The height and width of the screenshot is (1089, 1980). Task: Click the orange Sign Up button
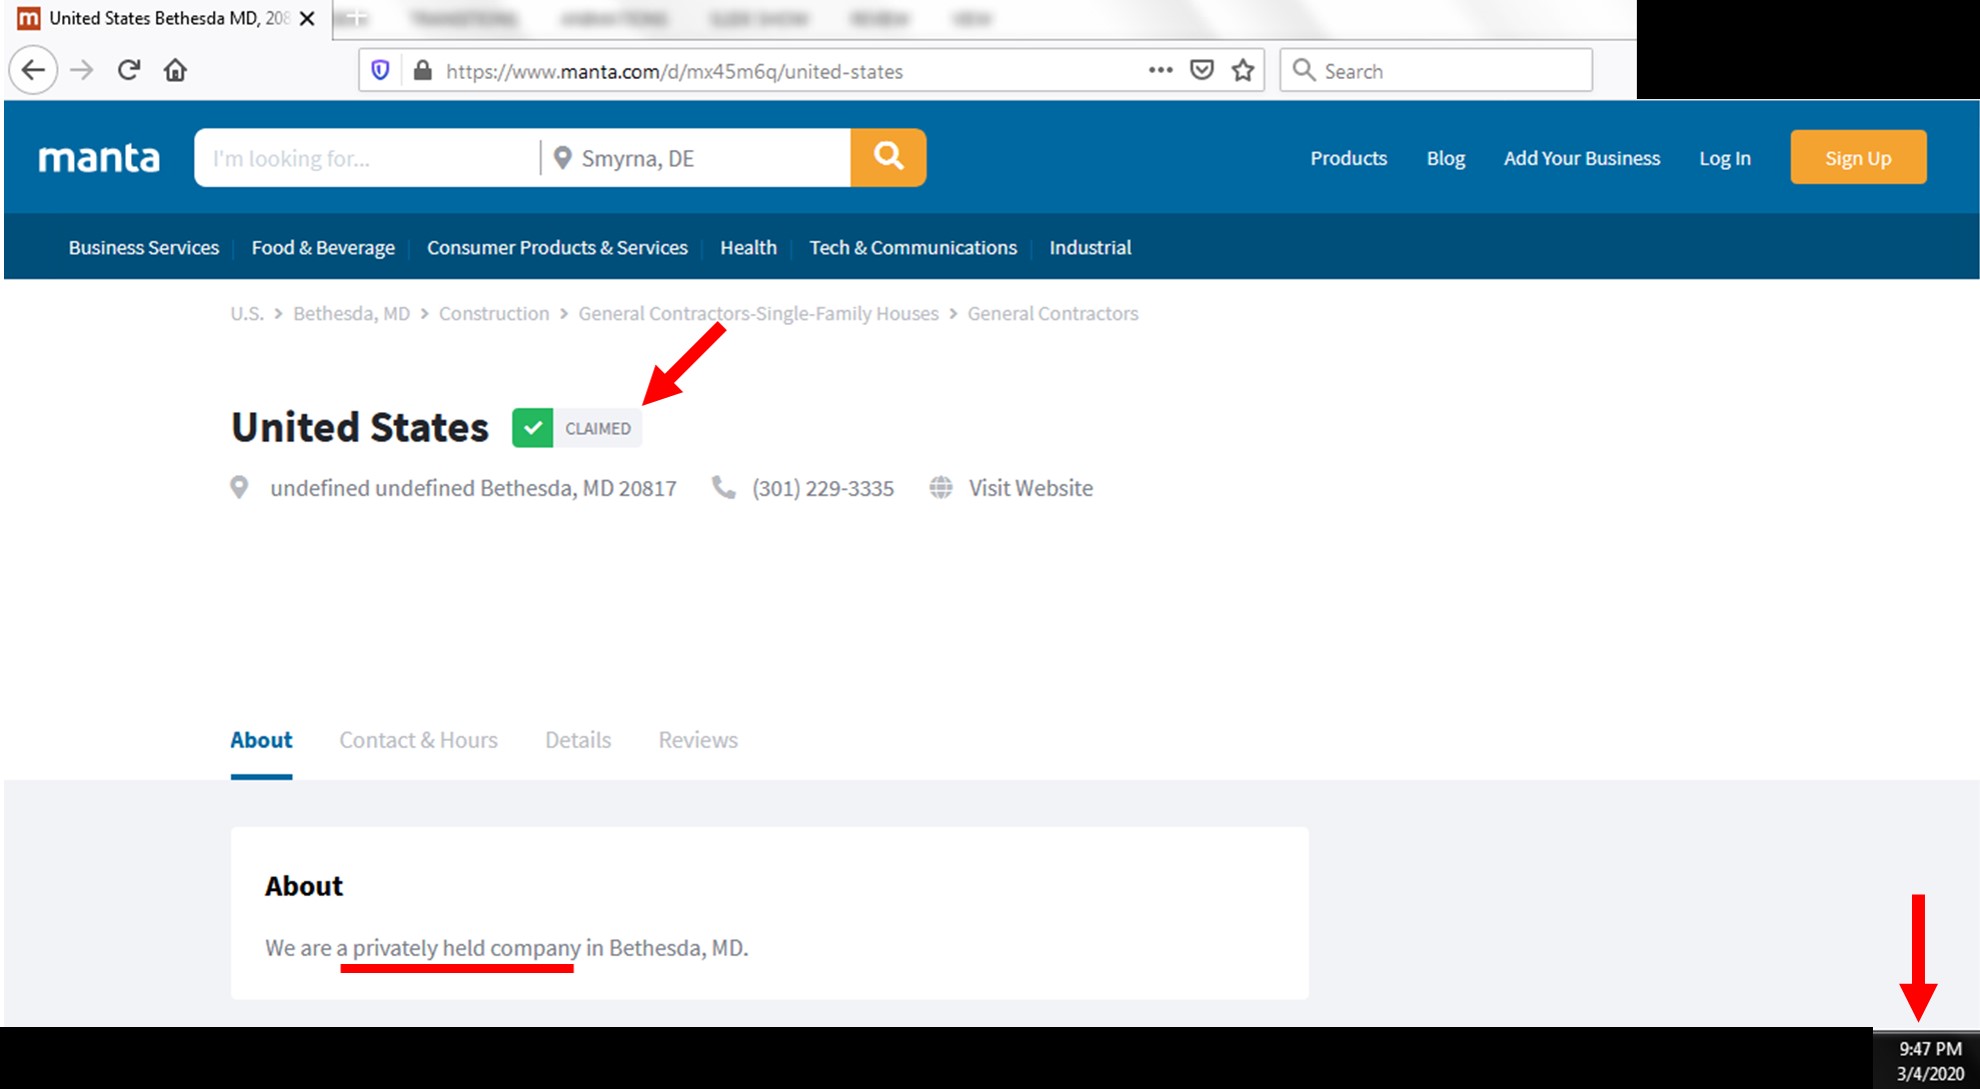1858,157
